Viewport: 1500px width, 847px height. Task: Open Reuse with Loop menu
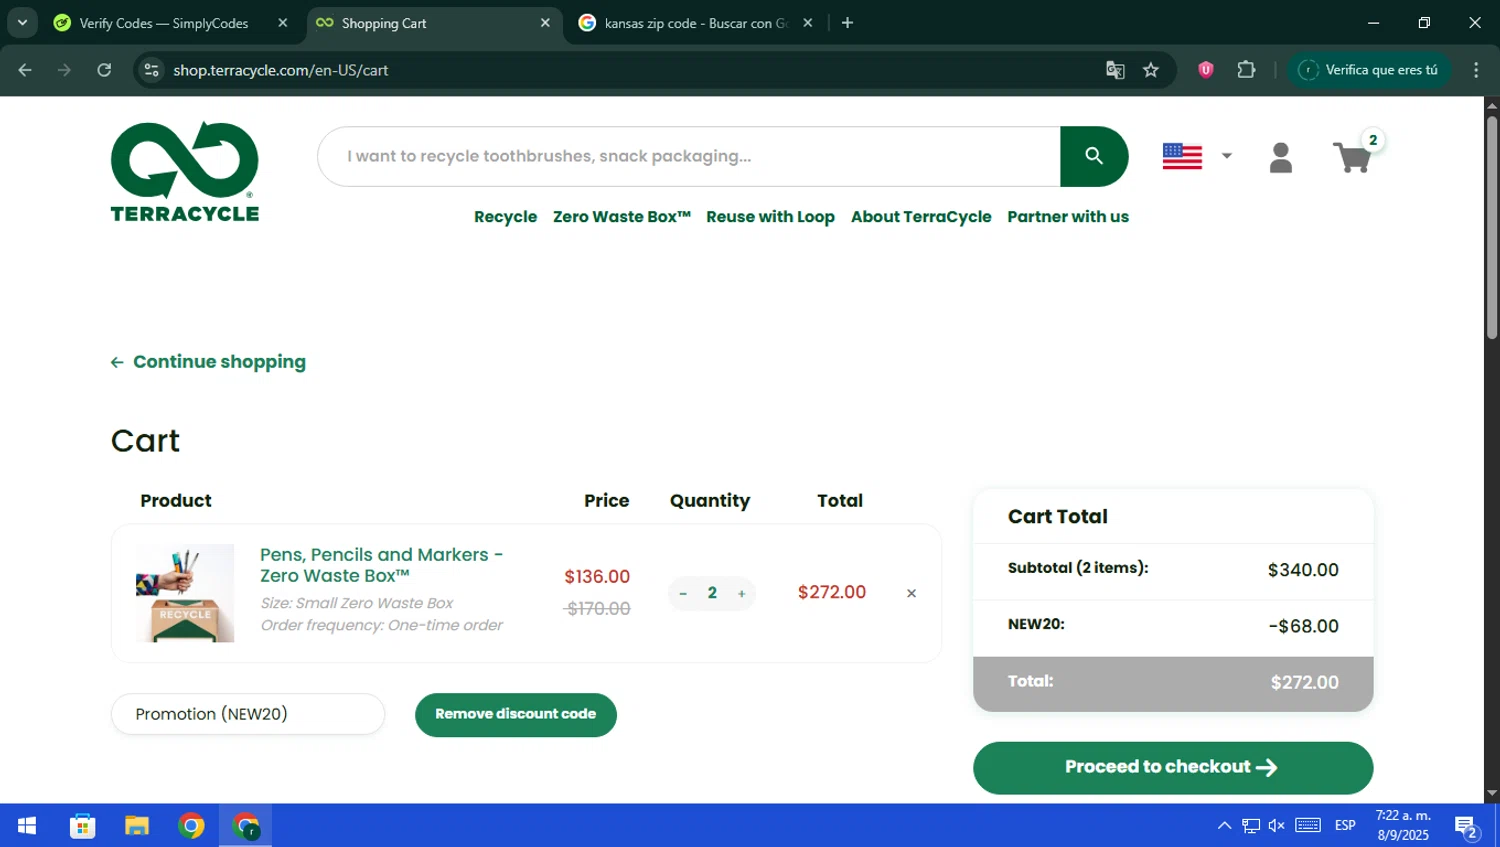tap(770, 217)
